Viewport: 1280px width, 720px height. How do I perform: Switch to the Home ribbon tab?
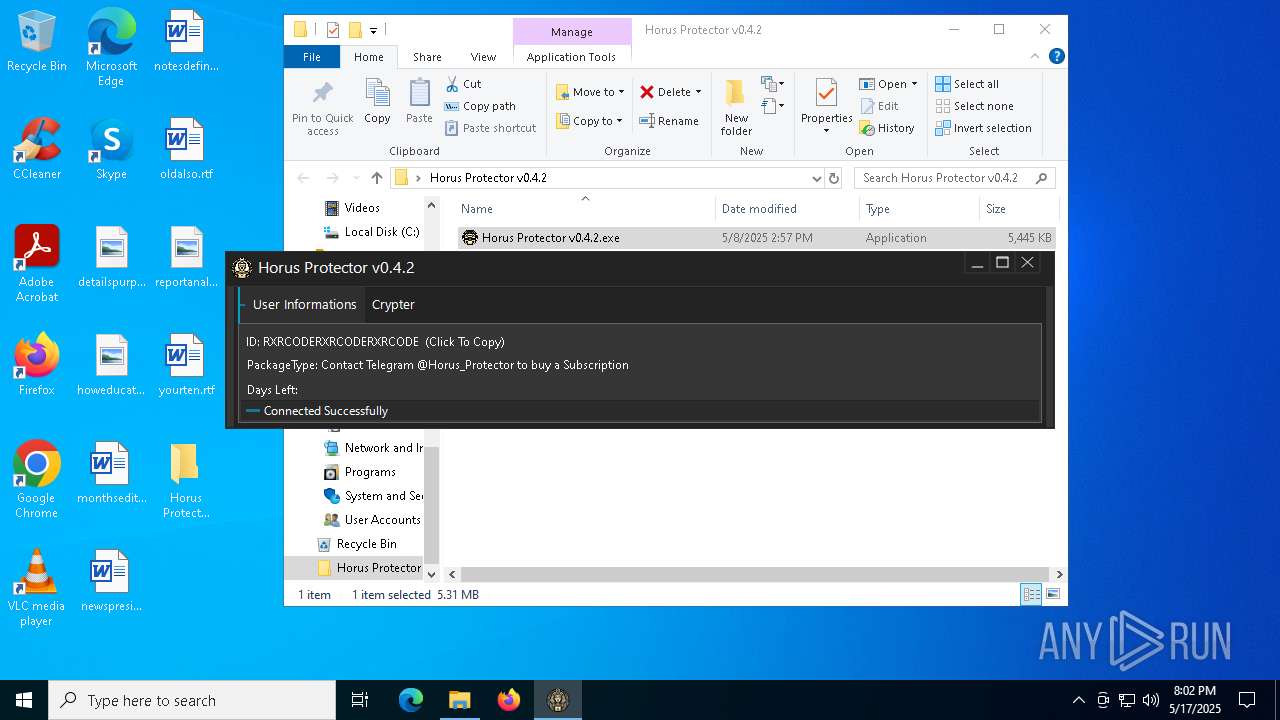[x=368, y=57]
